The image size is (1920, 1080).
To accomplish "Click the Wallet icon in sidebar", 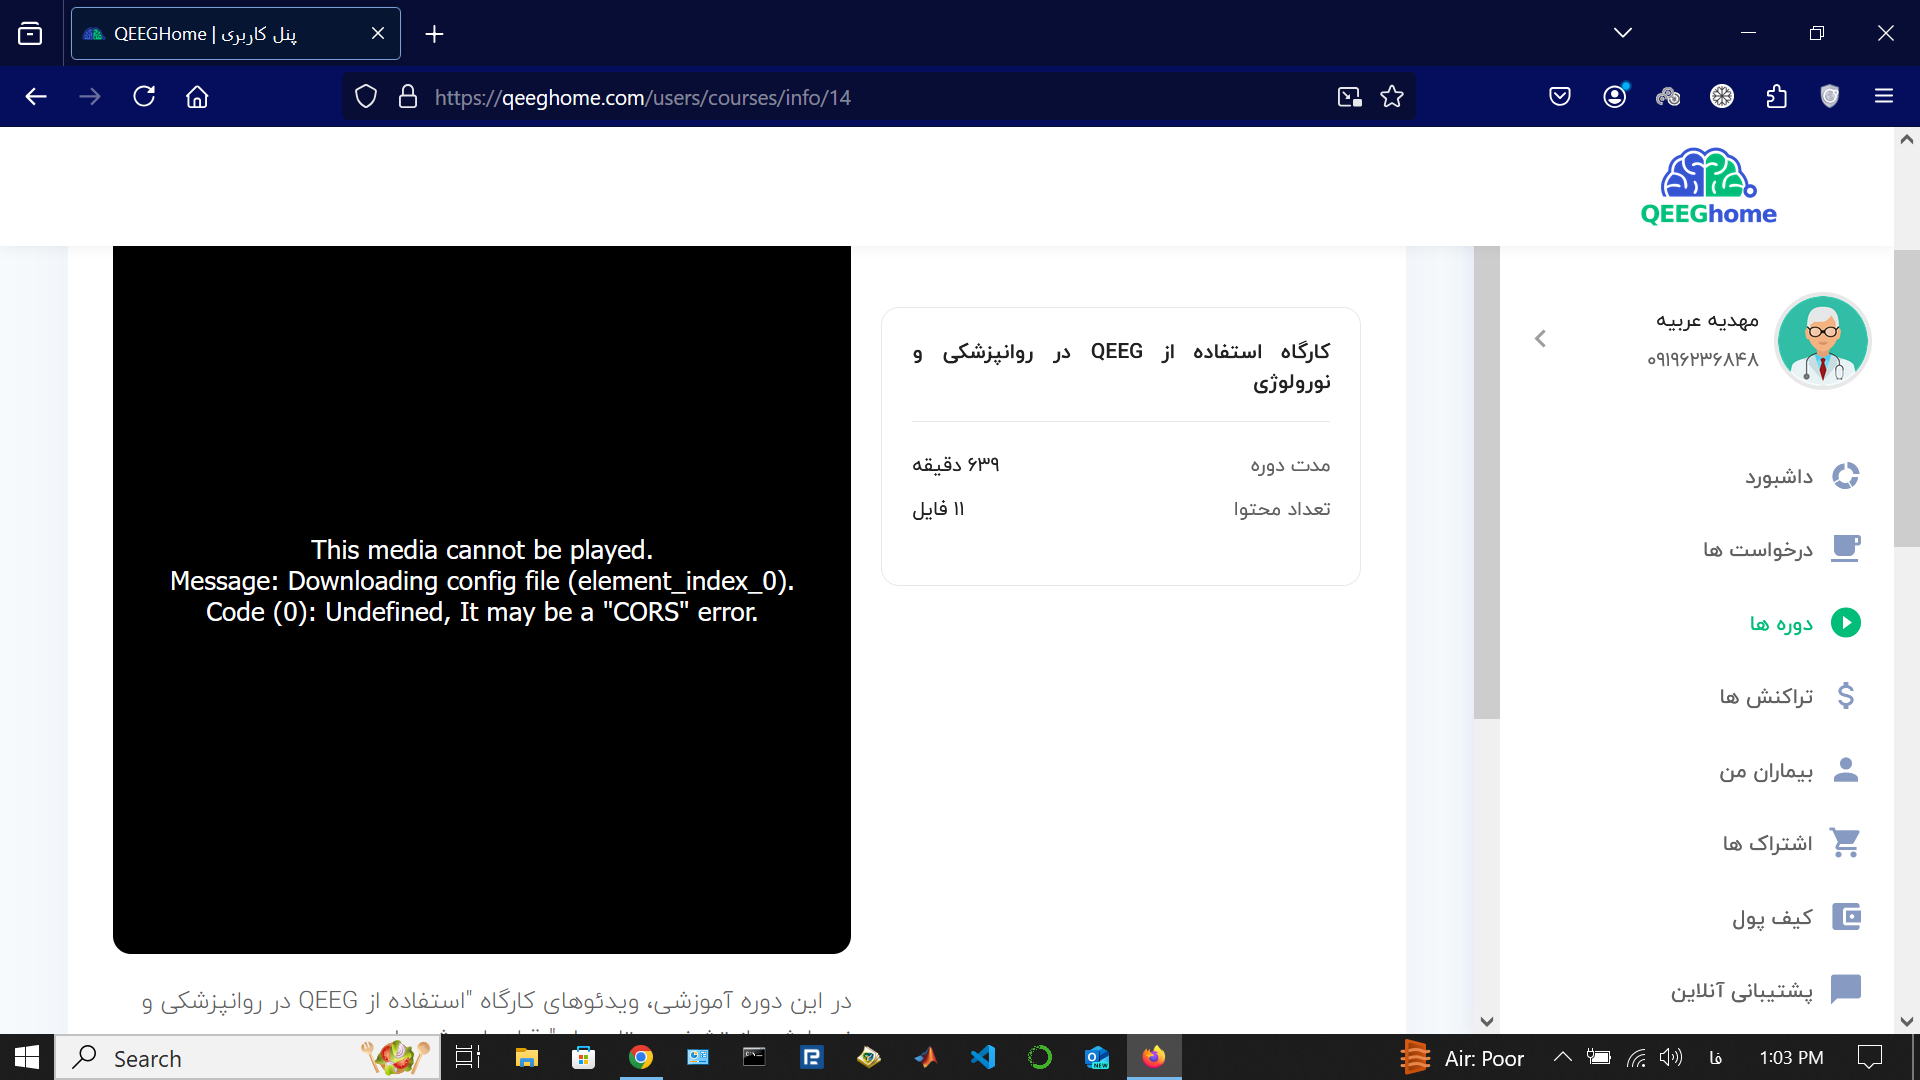I will [1845, 917].
